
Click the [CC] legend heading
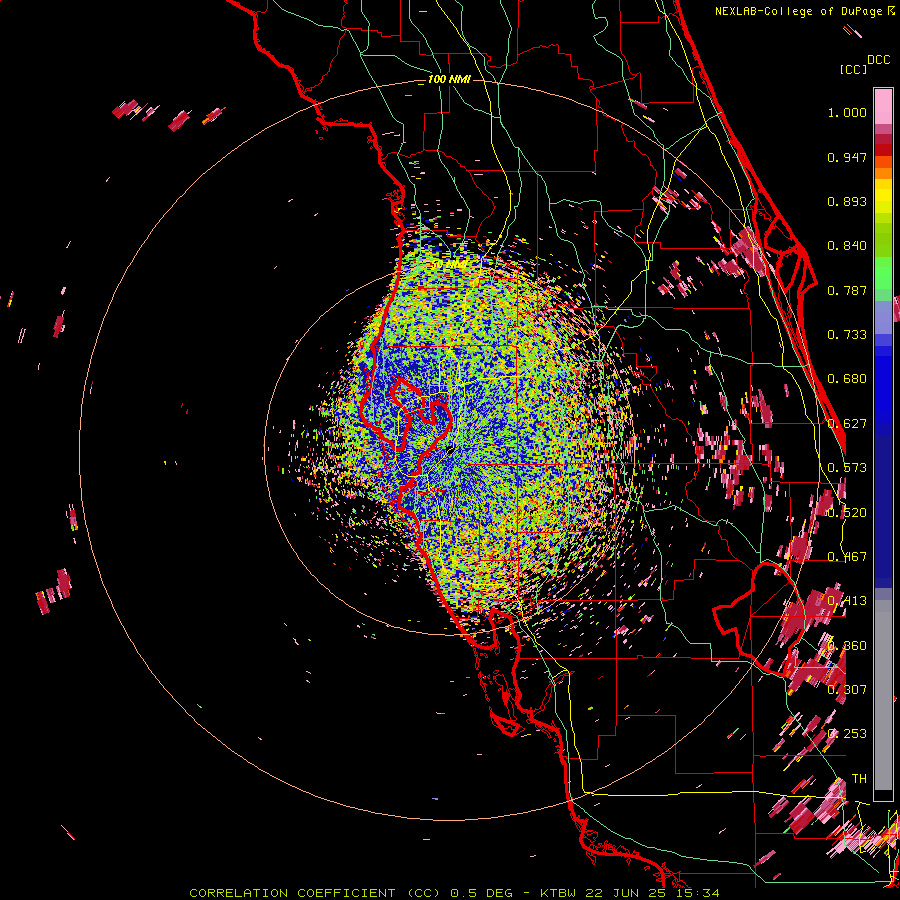(853, 69)
